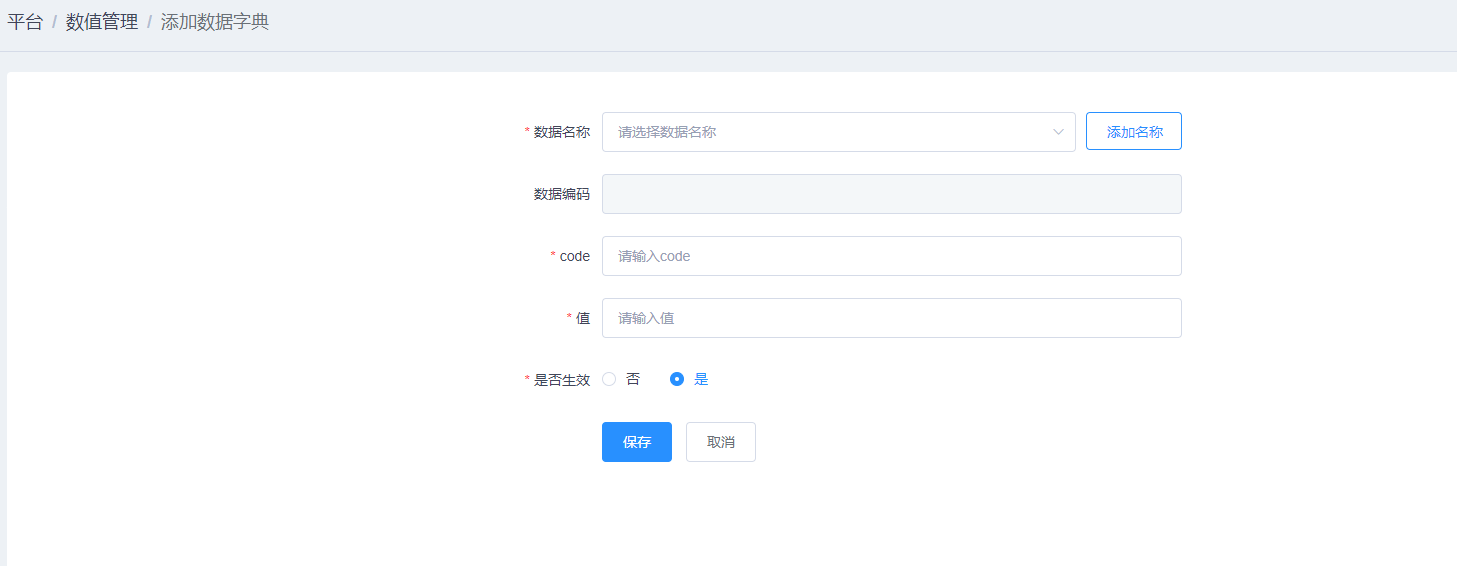
Task: Select the 是 radio button
Action: pyautogui.click(x=677, y=379)
